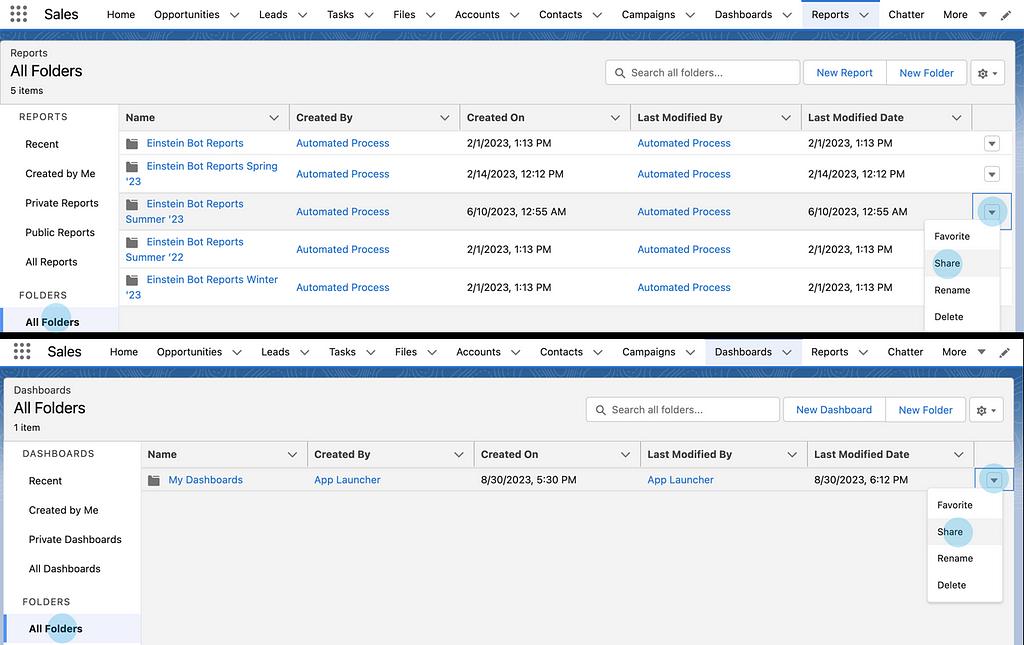The height and width of the screenshot is (645, 1024).
Task: Choose Rename from the Dashboards row menu
Action: point(954,559)
